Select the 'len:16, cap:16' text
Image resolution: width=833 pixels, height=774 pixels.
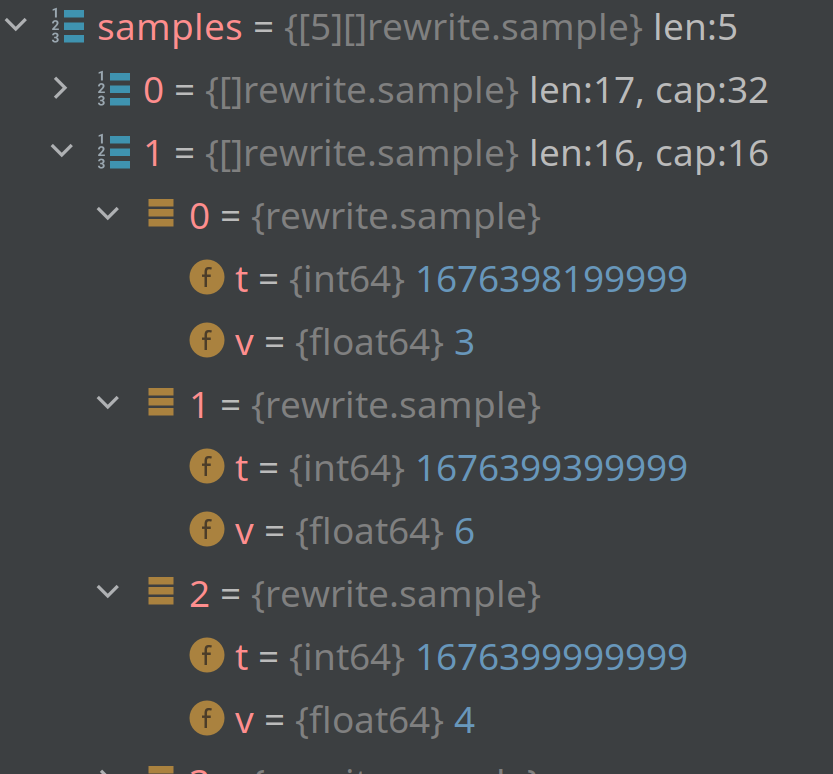[x=649, y=154]
